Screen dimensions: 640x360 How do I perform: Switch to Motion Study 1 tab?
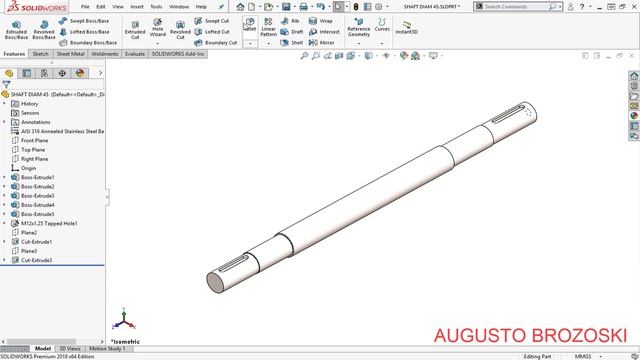pos(107,349)
